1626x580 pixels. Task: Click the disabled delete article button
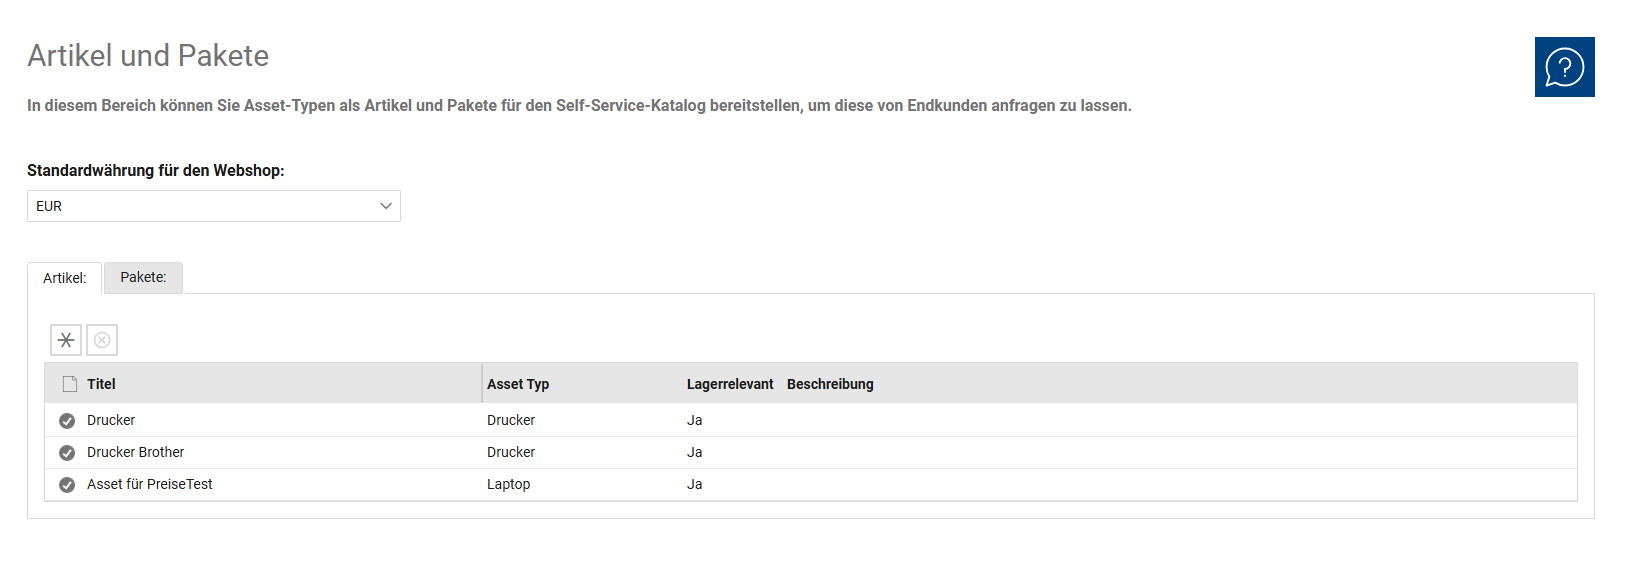(x=102, y=340)
